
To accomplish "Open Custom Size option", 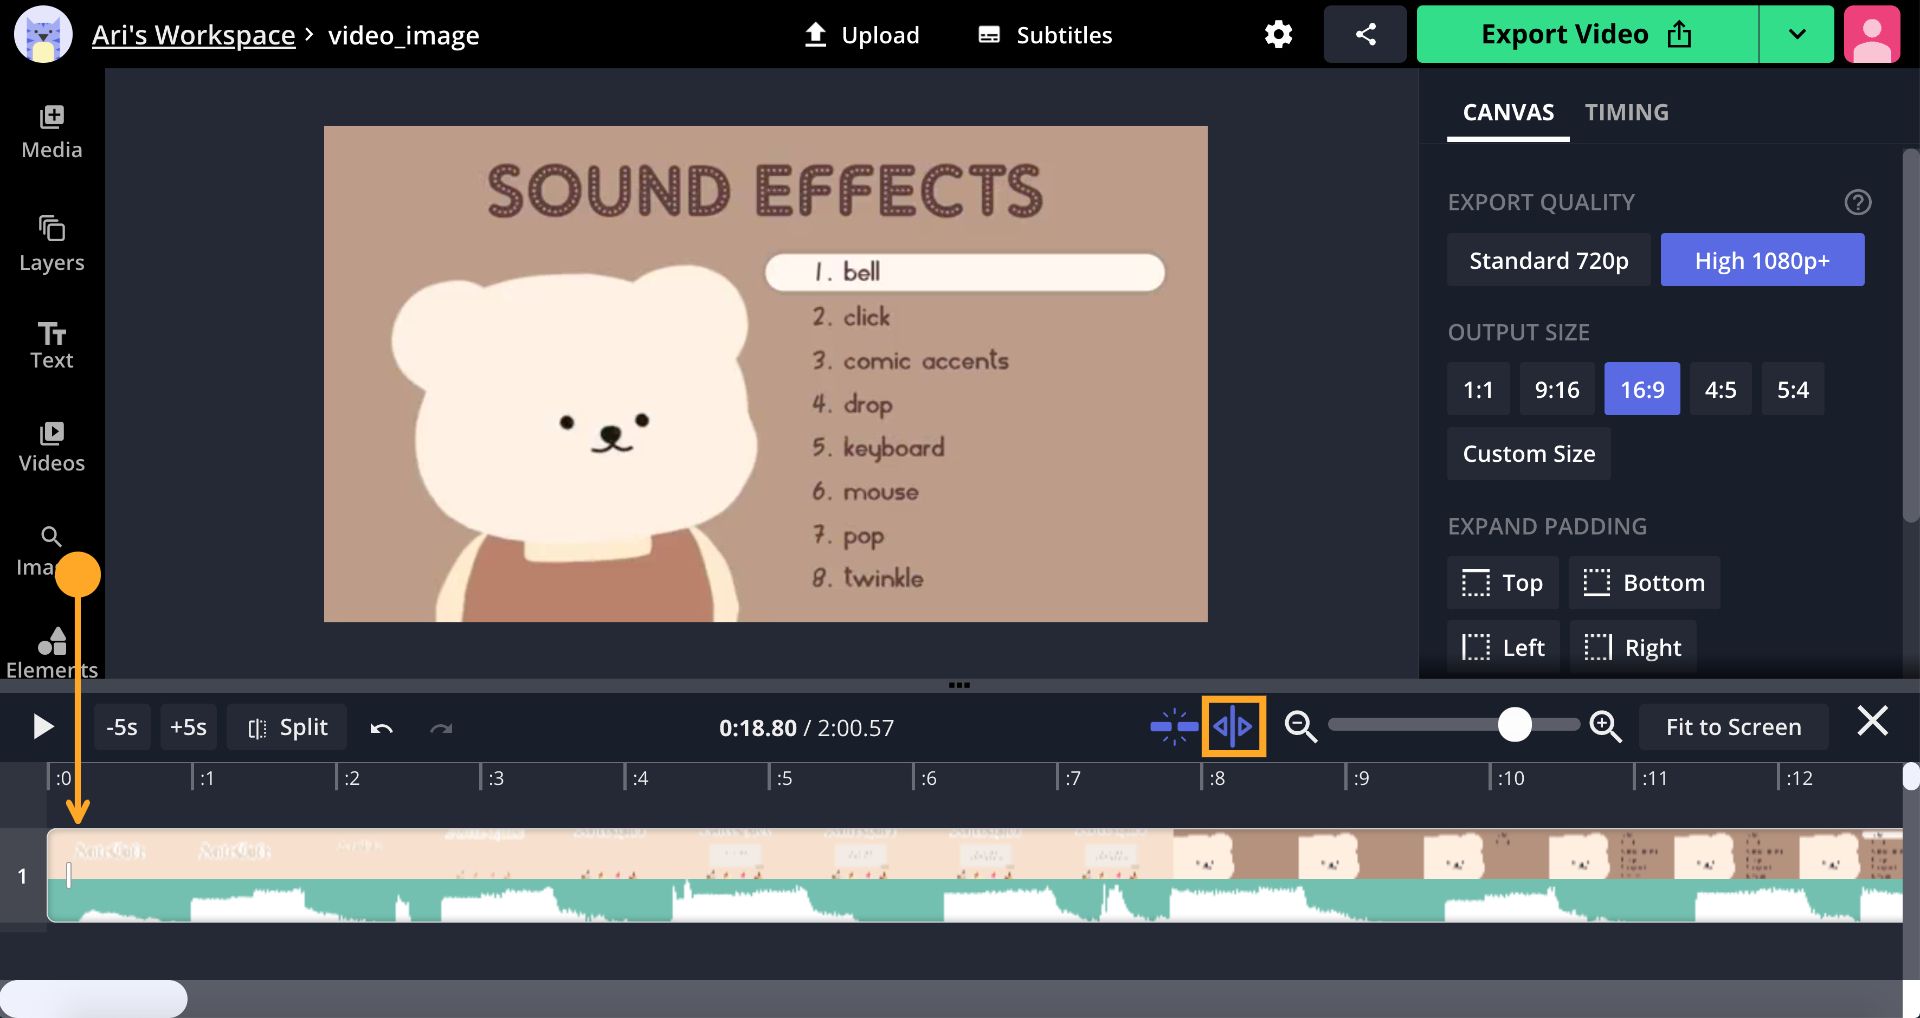I will [x=1528, y=454].
